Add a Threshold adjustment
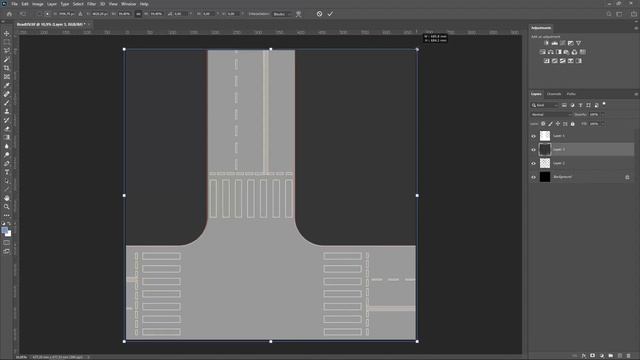 coord(562,61)
